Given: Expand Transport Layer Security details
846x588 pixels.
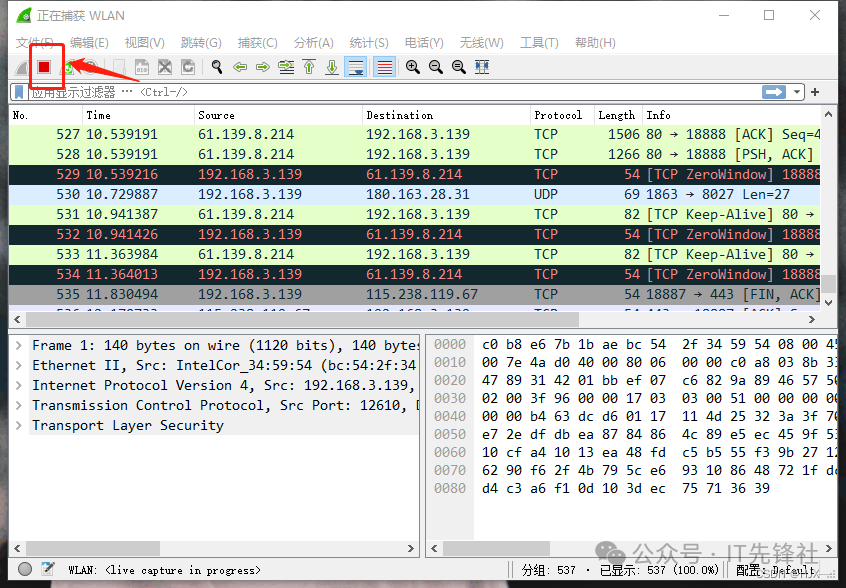Looking at the screenshot, I should tap(19, 425).
